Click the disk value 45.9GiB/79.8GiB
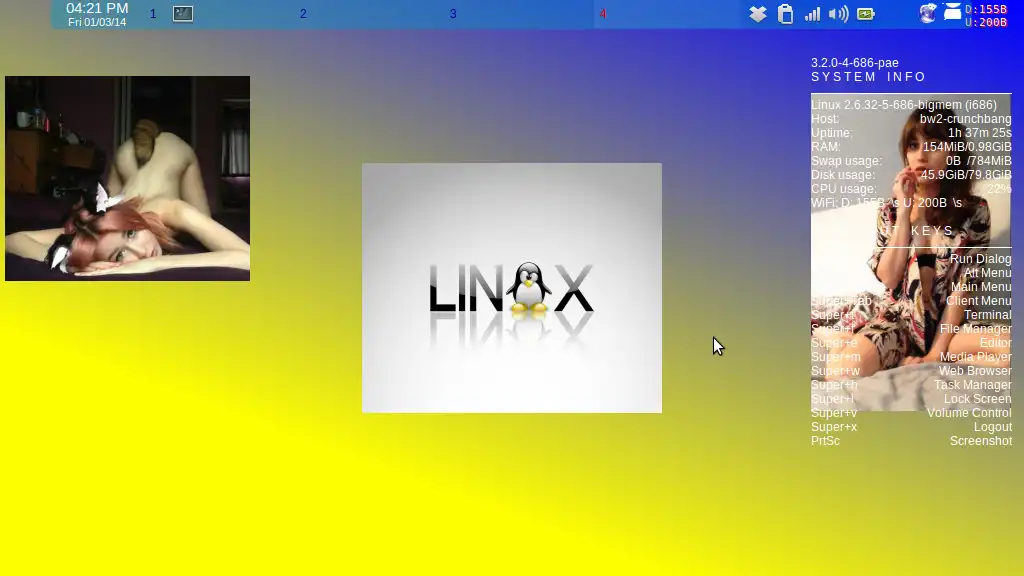The height and width of the screenshot is (576, 1024). [x=966, y=175]
